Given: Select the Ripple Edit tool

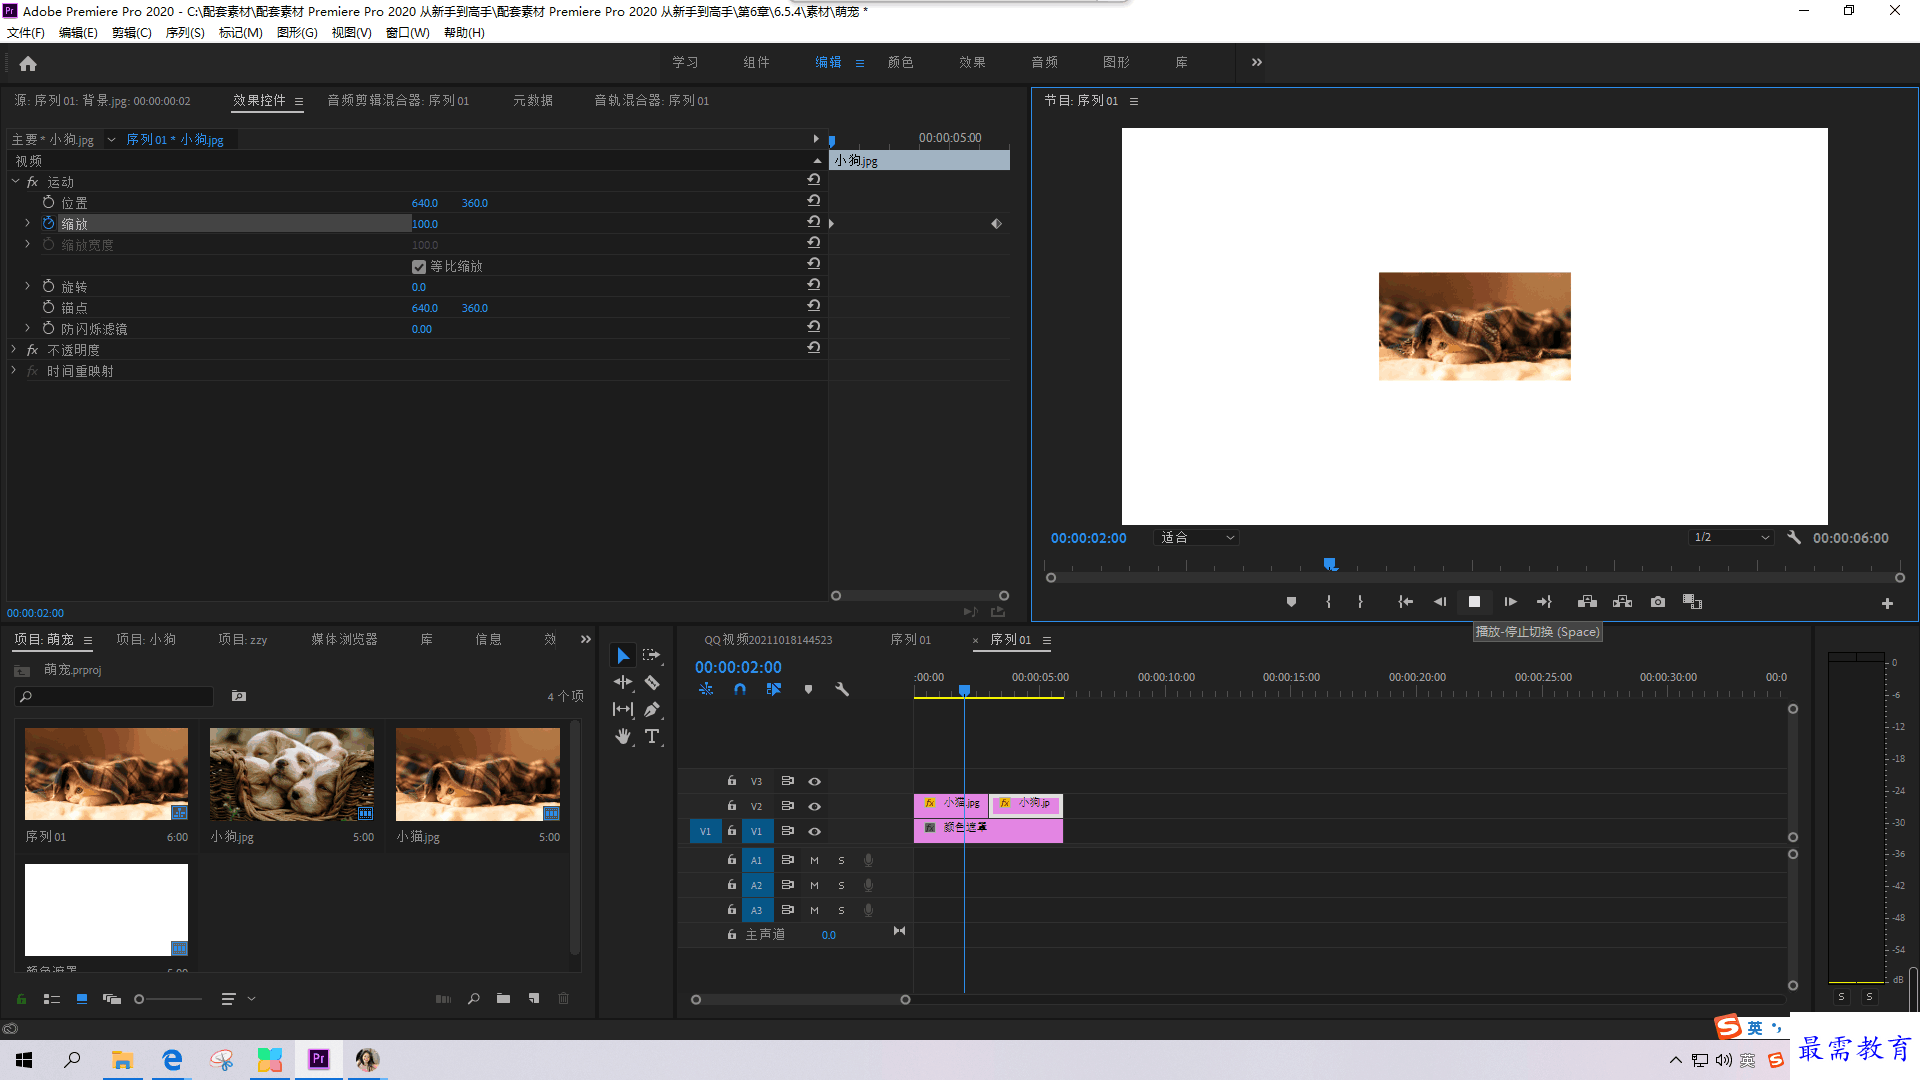Looking at the screenshot, I should [623, 682].
